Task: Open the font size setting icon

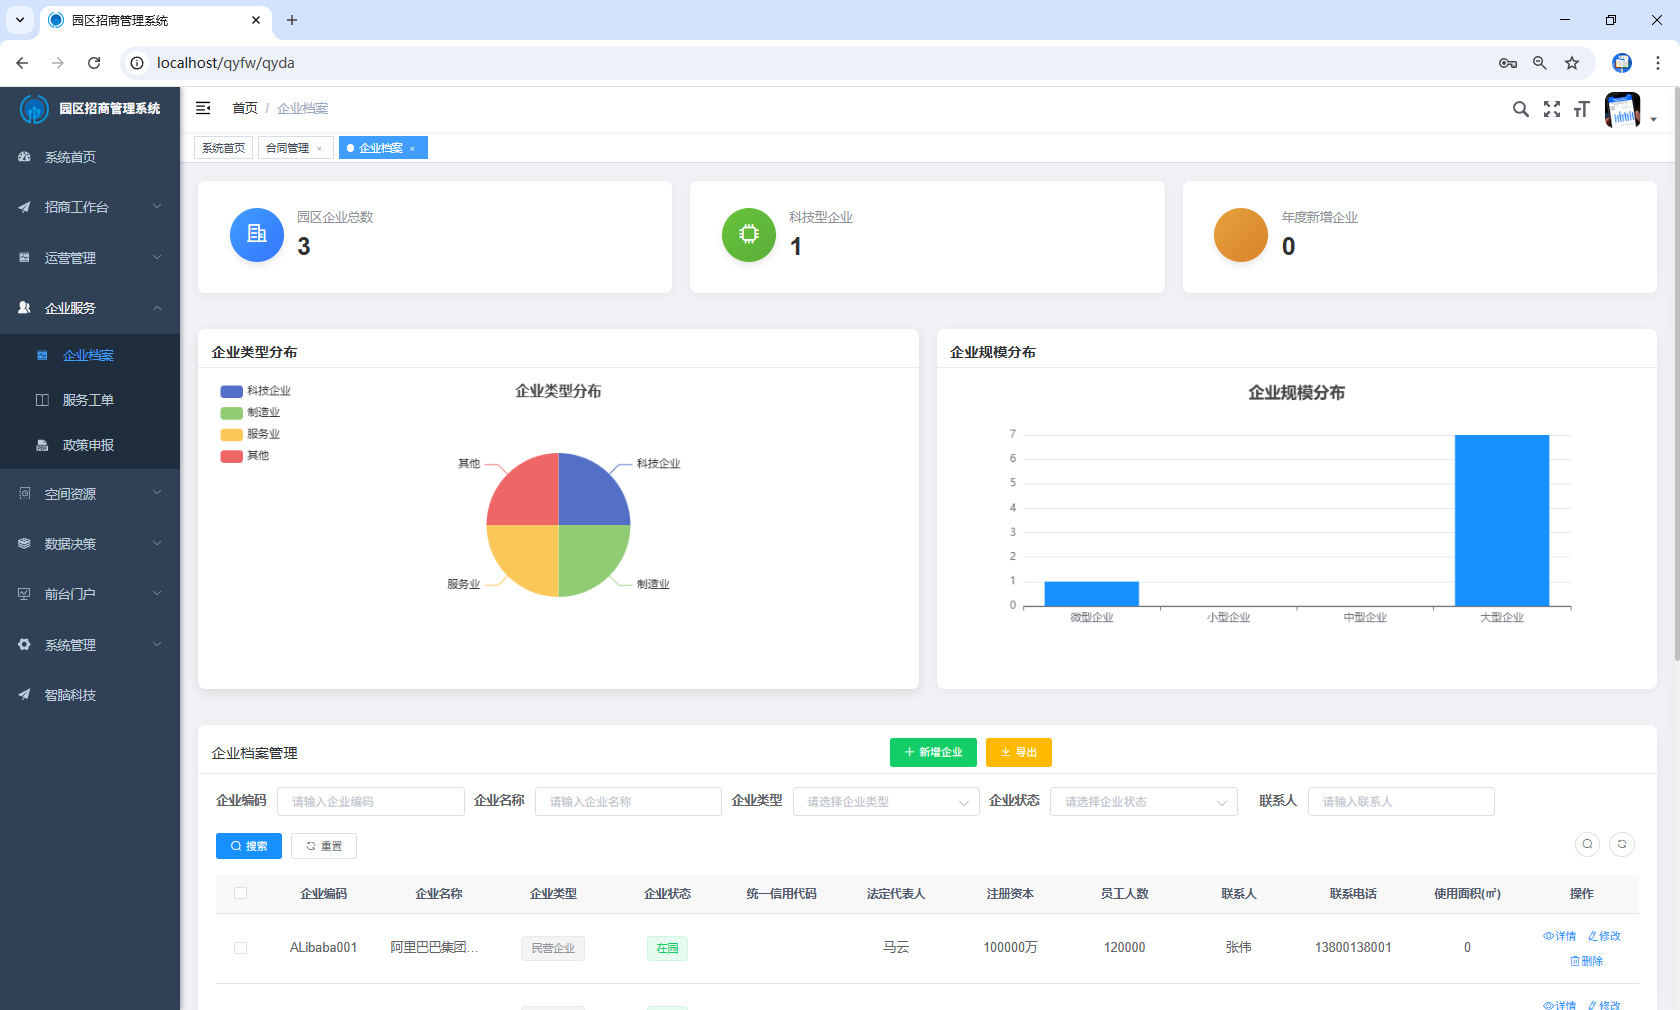Action: tap(1581, 109)
